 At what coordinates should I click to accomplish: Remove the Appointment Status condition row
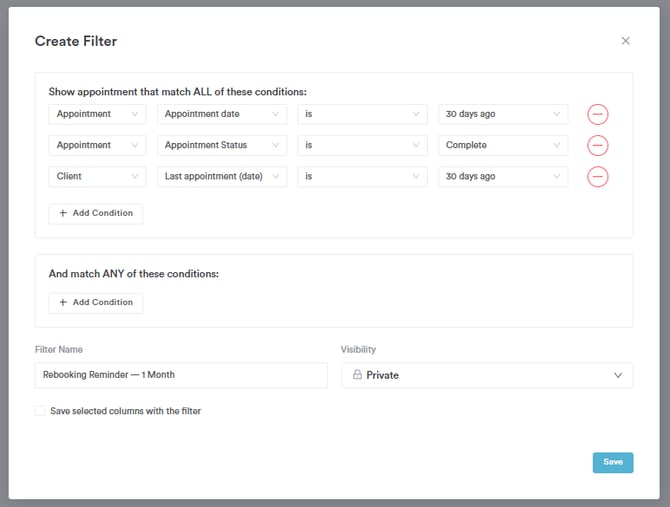(x=597, y=146)
